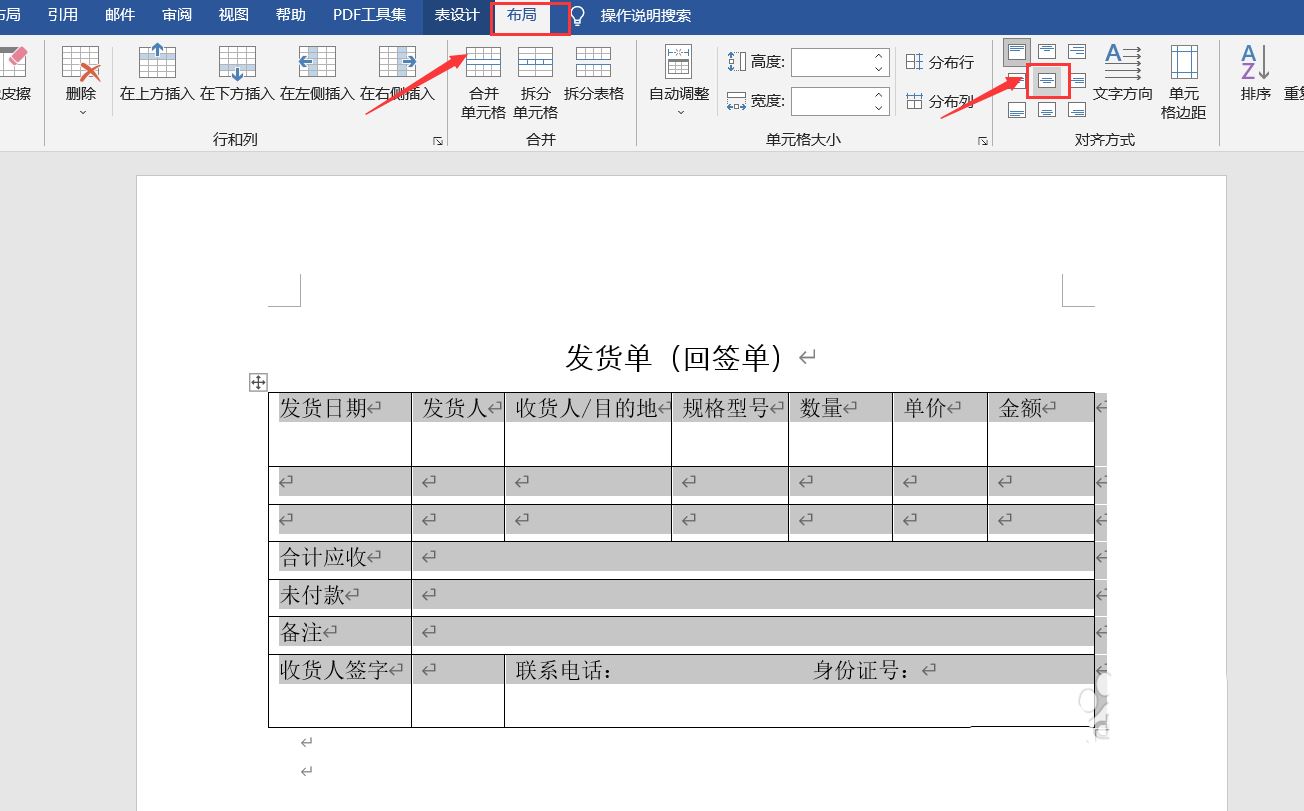
Task: Open the 删除 dropdown arrow
Action: click(x=82, y=112)
